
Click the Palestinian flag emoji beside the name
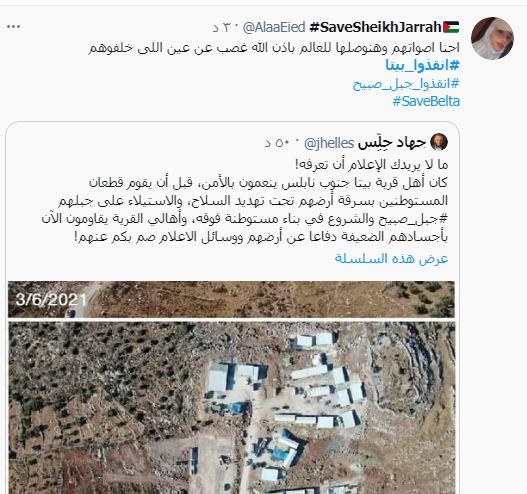click(451, 27)
